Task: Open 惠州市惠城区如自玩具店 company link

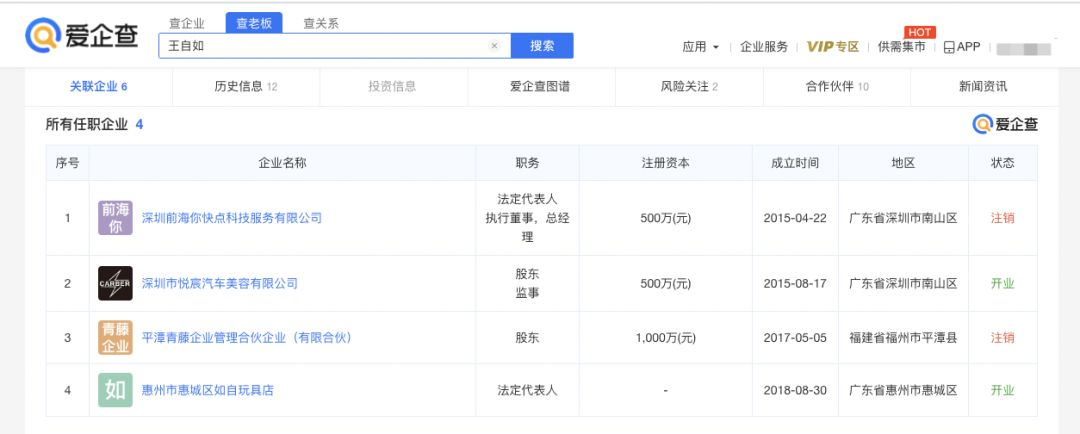Action: pyautogui.click(x=207, y=390)
